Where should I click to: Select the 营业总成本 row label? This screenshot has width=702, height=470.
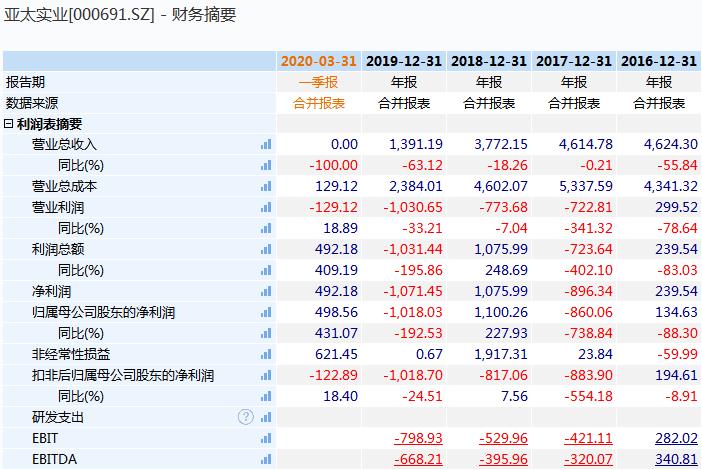coord(64,186)
